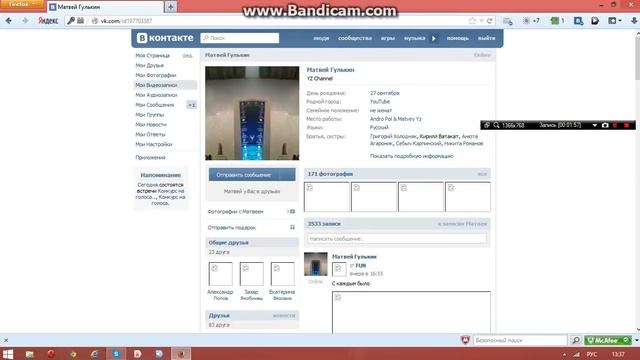The image size is (640, 360).
Task: Expand the address bar history dropdown arrow
Action: point(481,20)
